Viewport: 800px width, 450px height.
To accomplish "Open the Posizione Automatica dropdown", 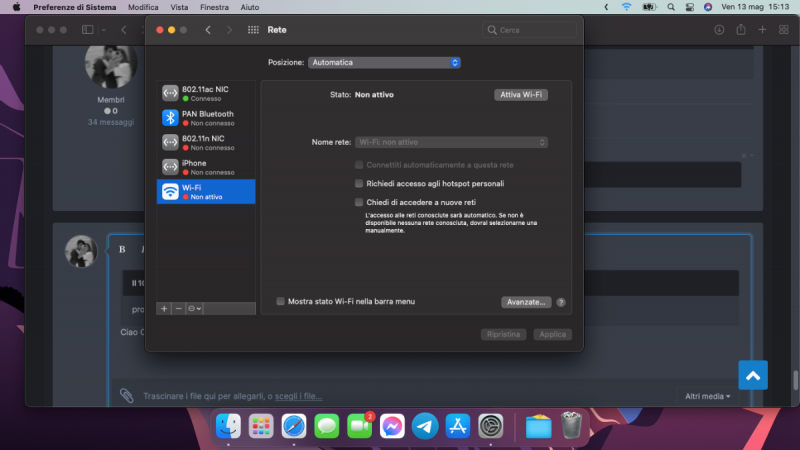I will [x=384, y=62].
